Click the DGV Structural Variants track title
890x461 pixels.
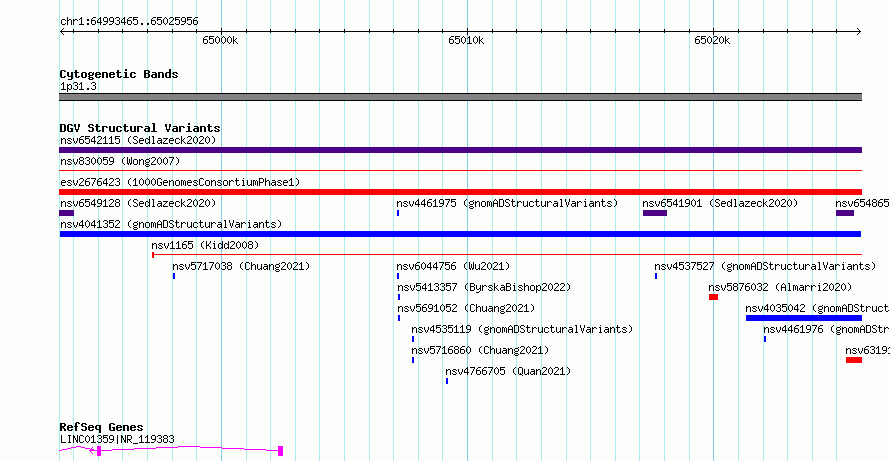coord(140,128)
